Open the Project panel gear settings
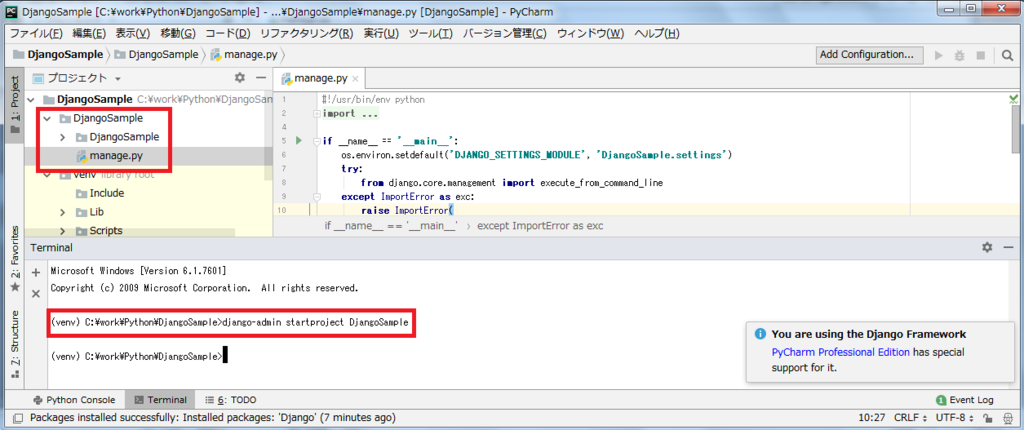Image resolution: width=1024 pixels, height=430 pixels. pos(240,78)
